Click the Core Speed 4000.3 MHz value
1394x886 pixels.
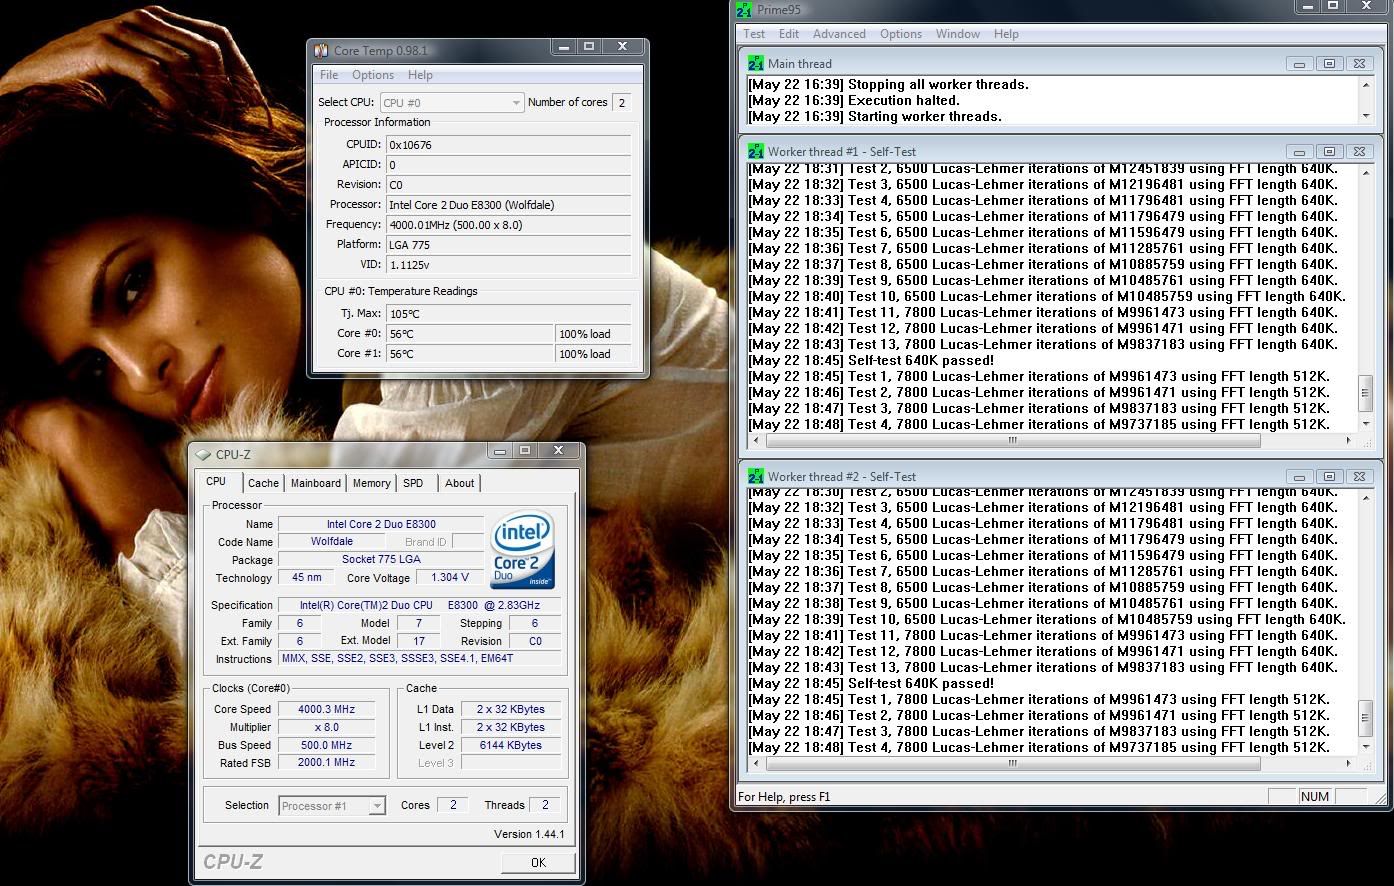[326, 709]
